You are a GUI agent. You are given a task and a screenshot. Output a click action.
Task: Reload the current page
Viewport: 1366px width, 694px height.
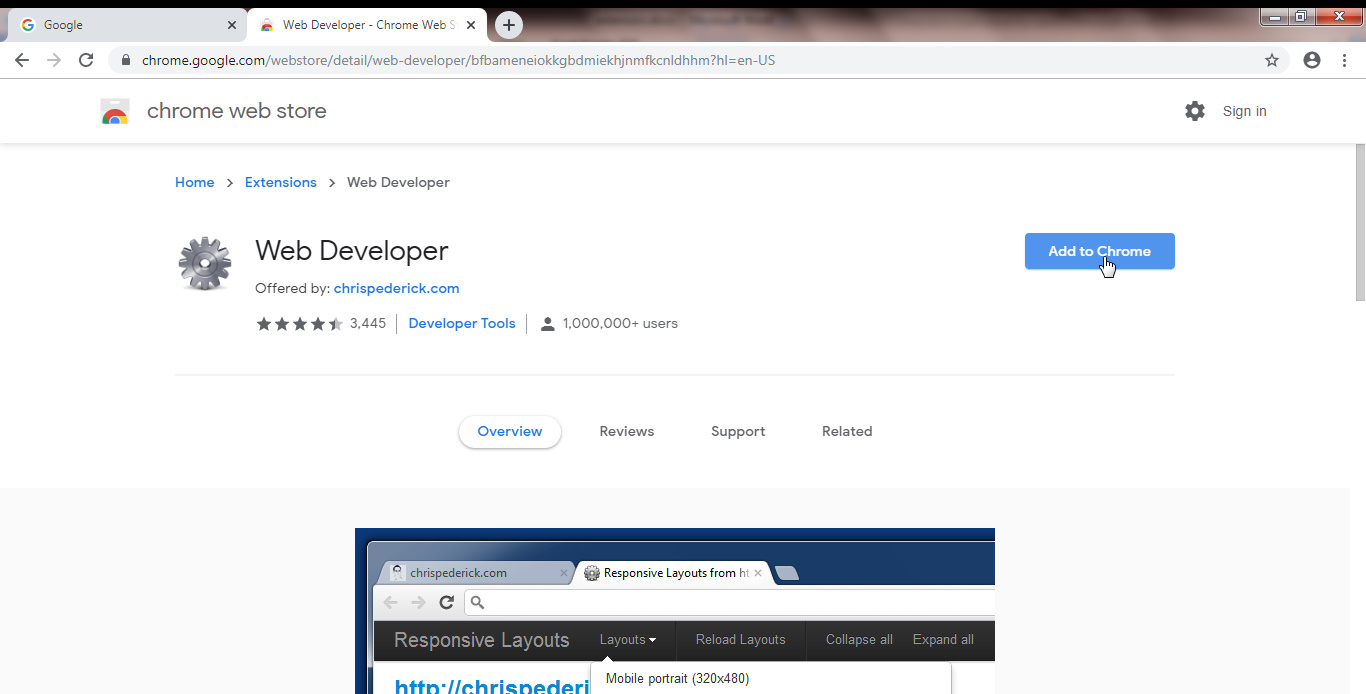click(x=86, y=60)
